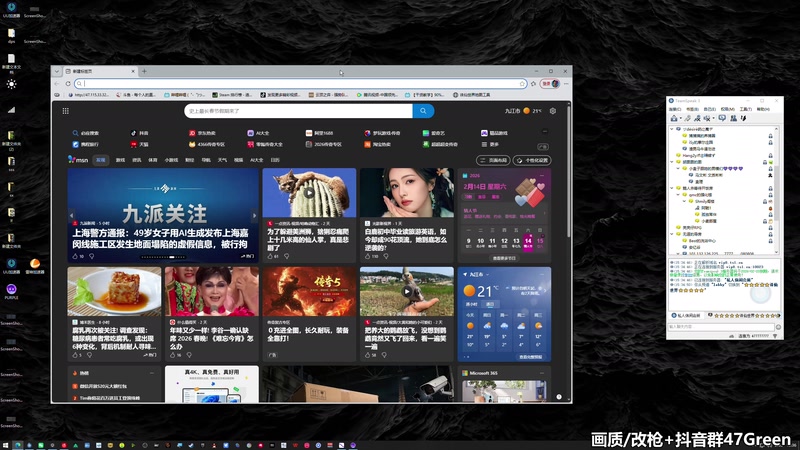Collapse the Shmily channel tree node
Image resolution: width=800 pixels, height=450 pixels.
(x=684, y=201)
